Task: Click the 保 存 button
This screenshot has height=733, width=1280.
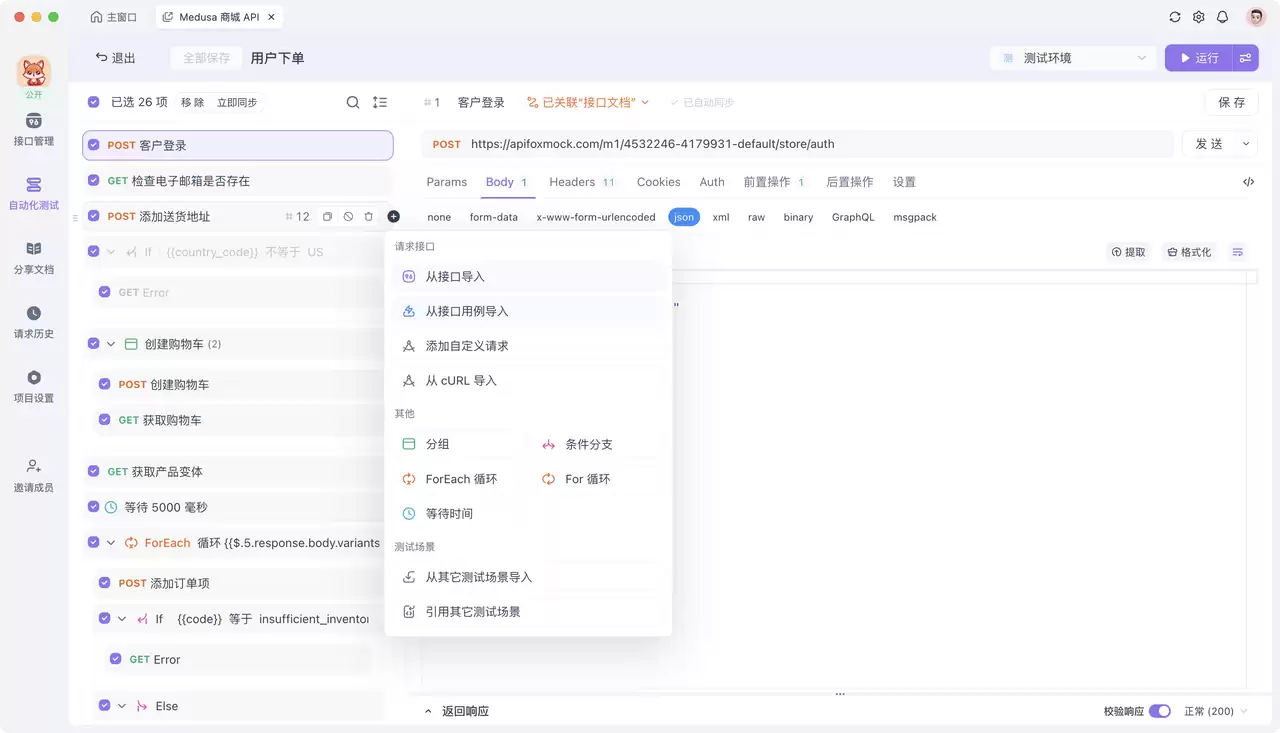Action: (1231, 102)
